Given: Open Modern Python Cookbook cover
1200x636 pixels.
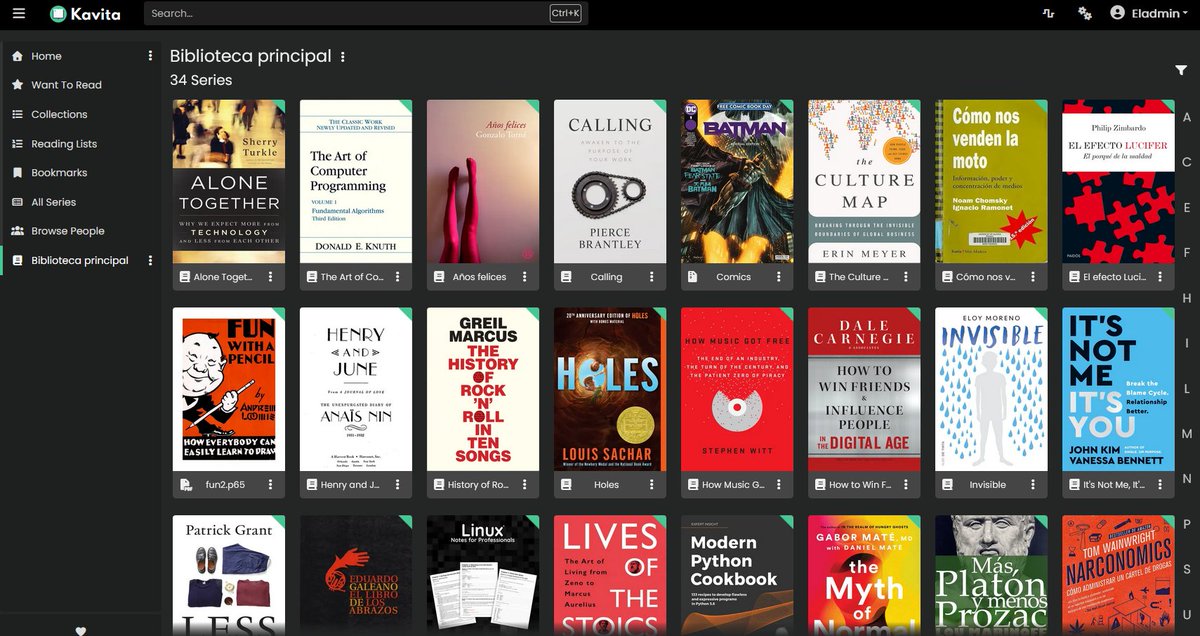Looking at the screenshot, I should [x=737, y=575].
